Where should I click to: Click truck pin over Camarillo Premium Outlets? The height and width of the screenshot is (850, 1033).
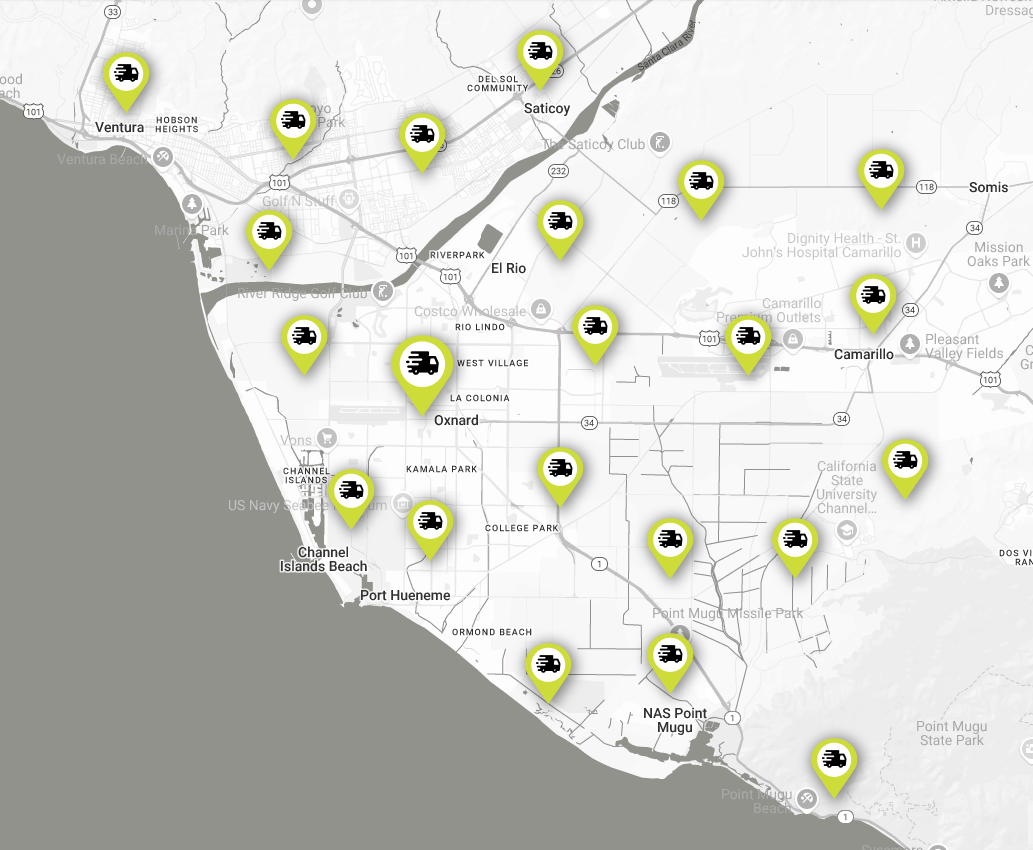[748, 338]
